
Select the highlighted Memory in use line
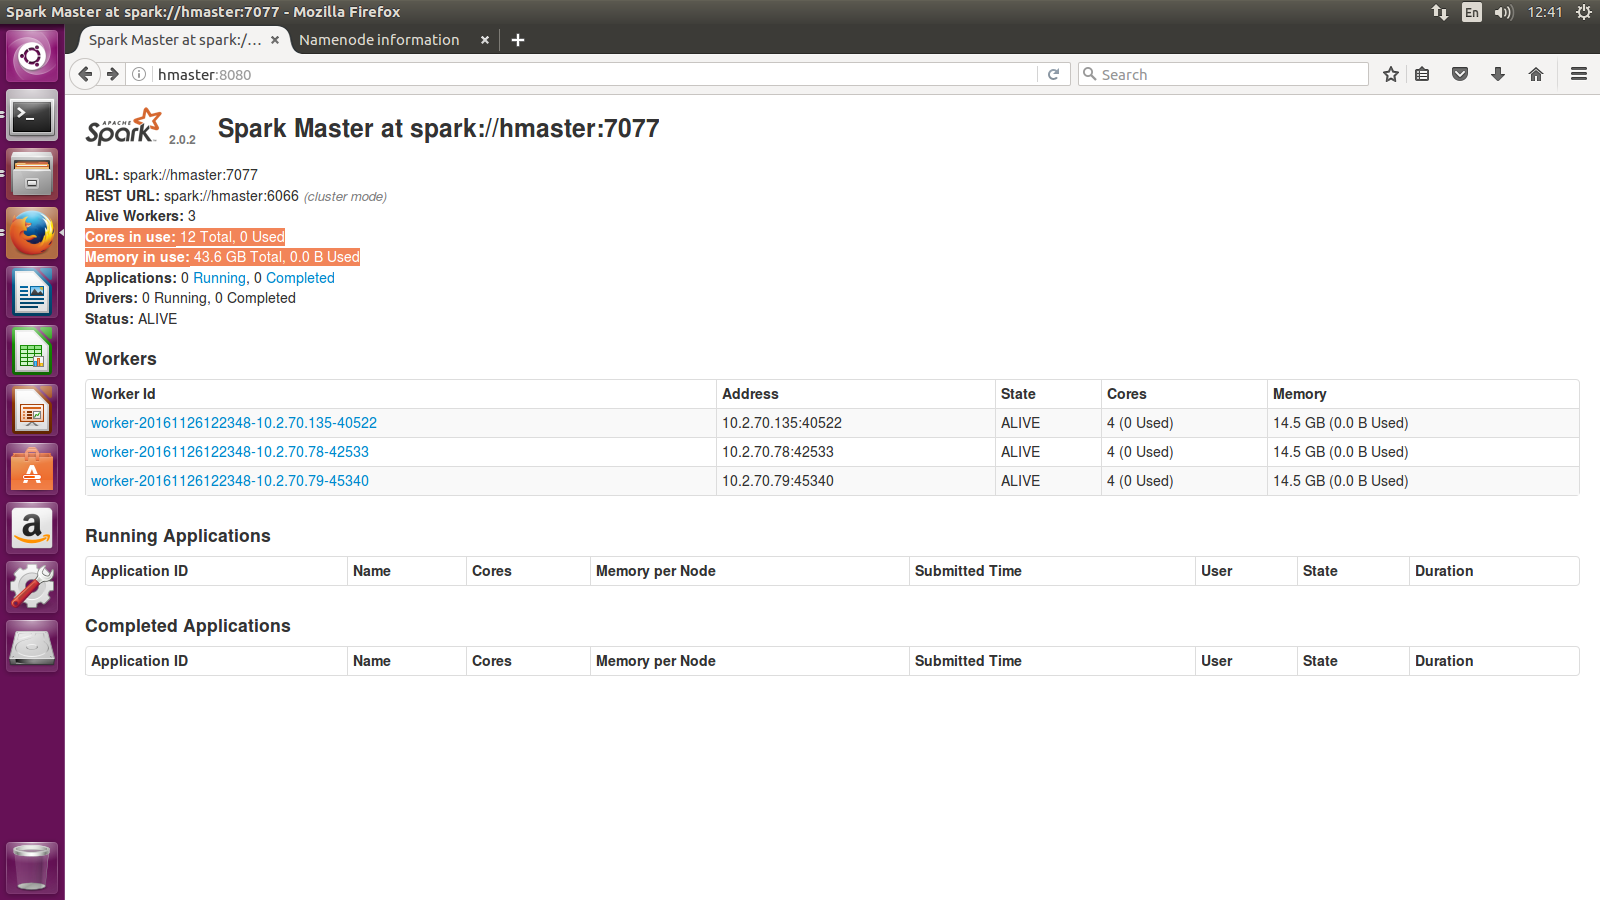(222, 257)
